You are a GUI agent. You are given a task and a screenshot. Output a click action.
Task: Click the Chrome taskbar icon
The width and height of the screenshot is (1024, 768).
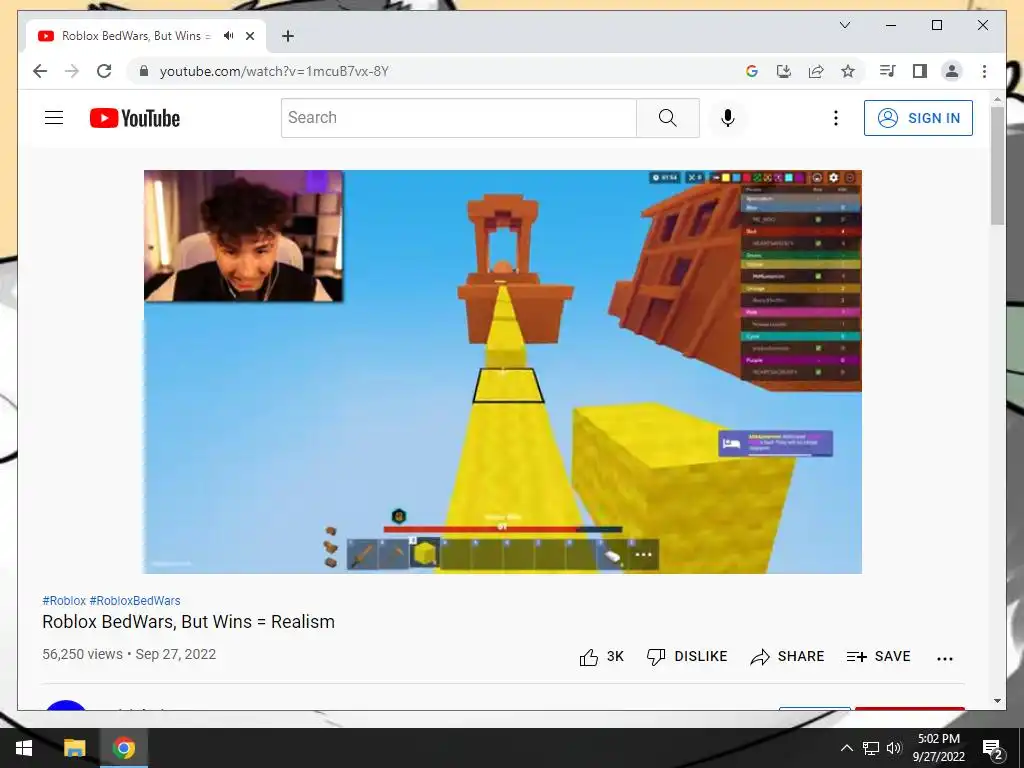tap(123, 748)
